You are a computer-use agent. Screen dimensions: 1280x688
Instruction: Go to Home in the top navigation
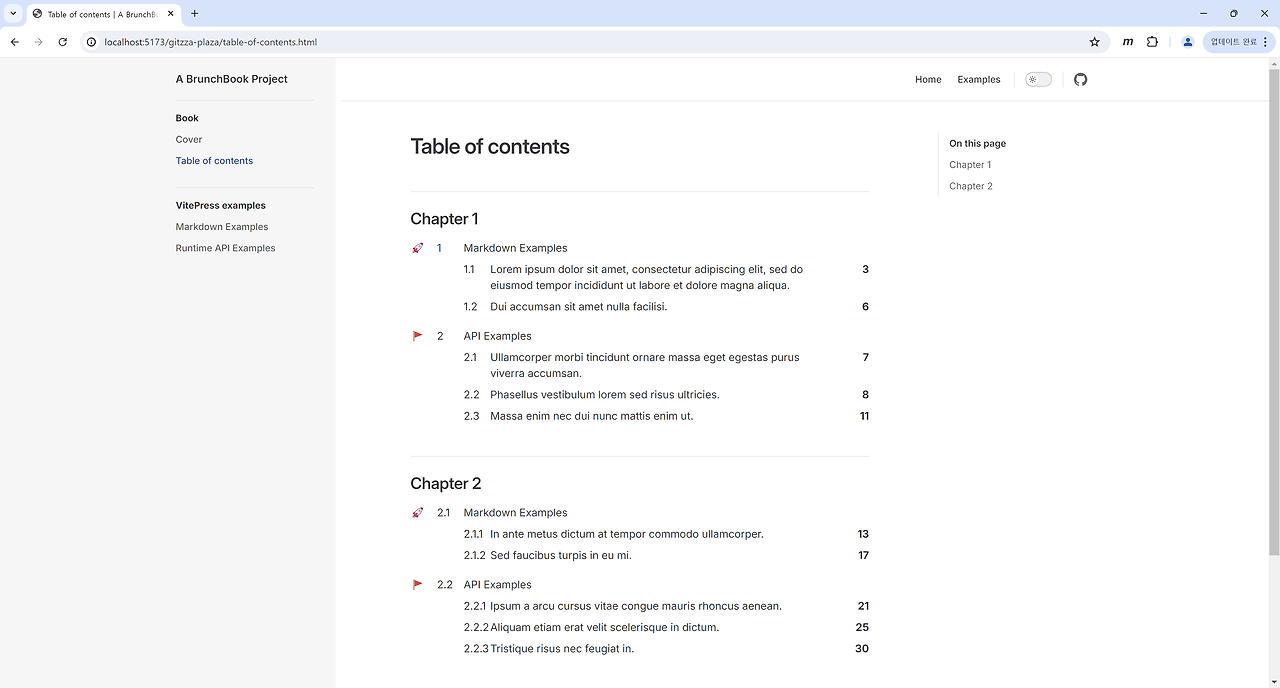click(928, 79)
